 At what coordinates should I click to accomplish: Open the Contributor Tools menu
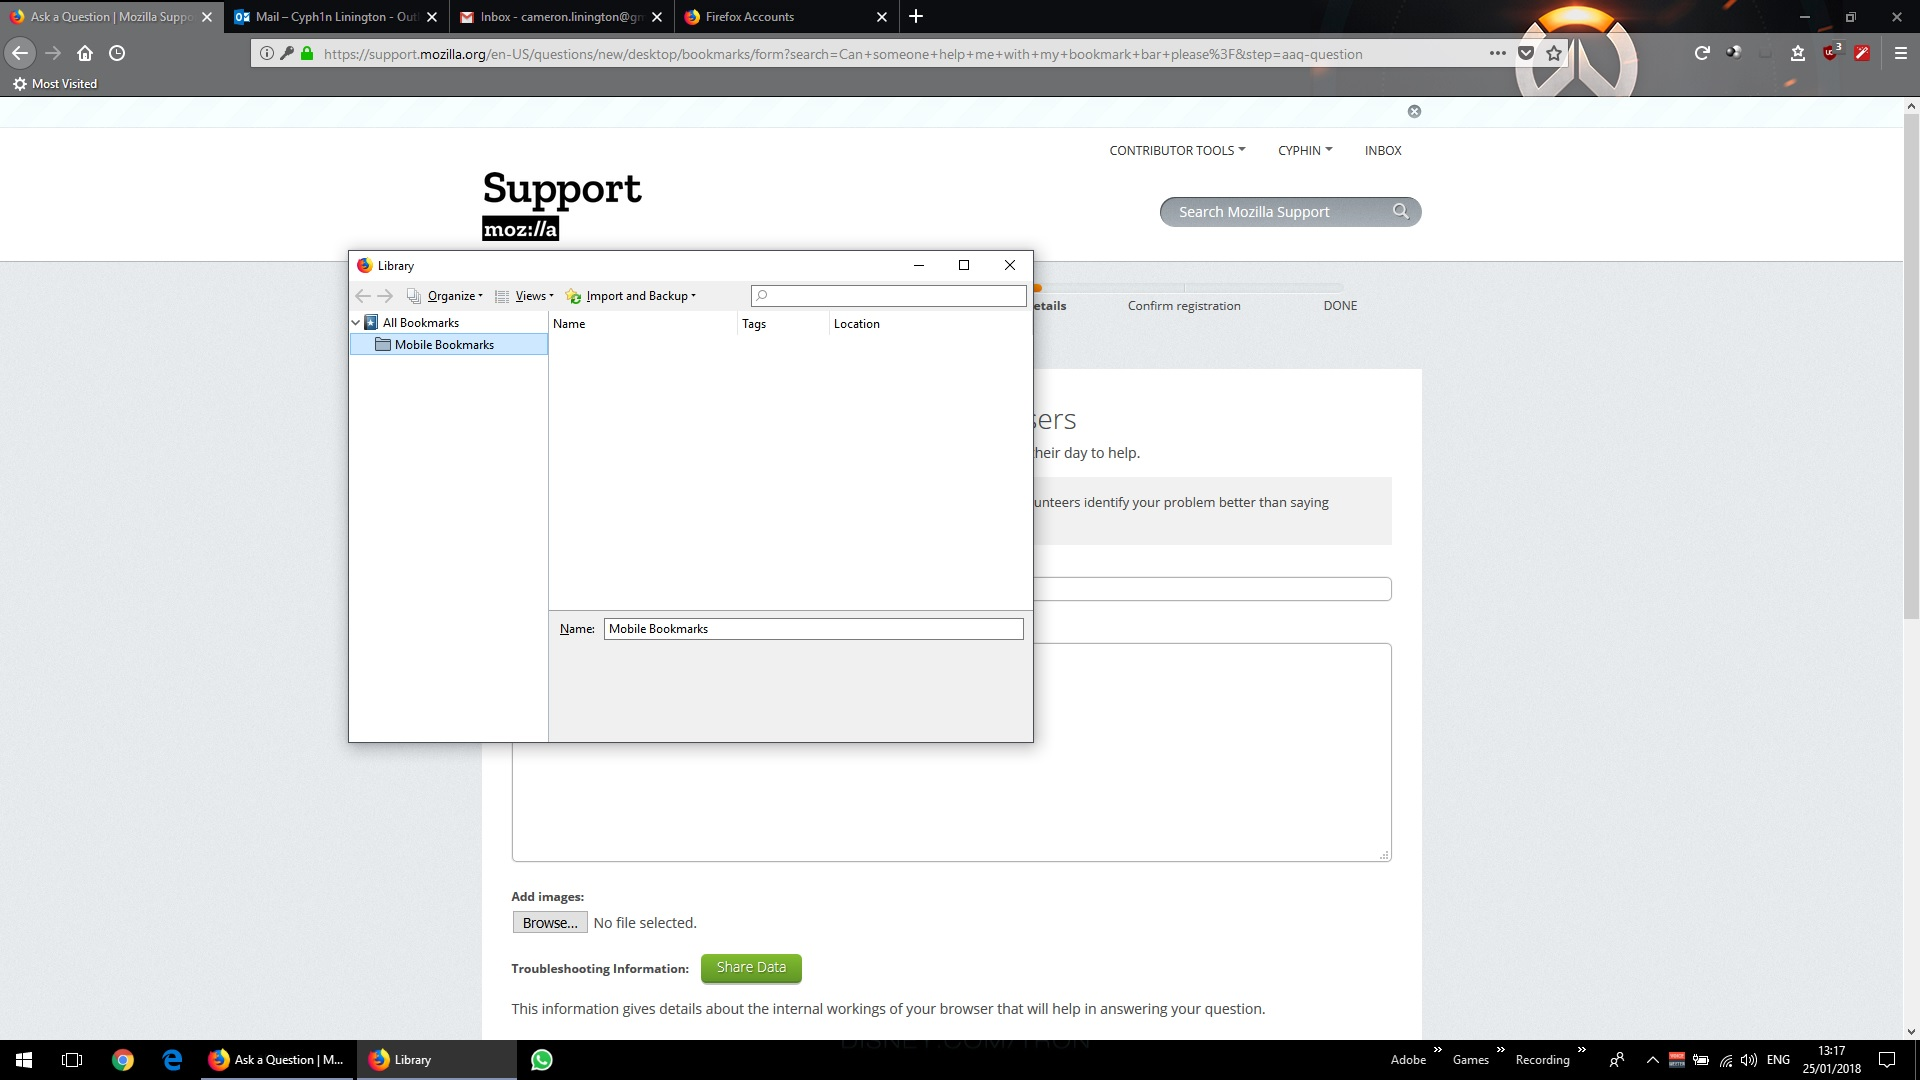(1176, 151)
